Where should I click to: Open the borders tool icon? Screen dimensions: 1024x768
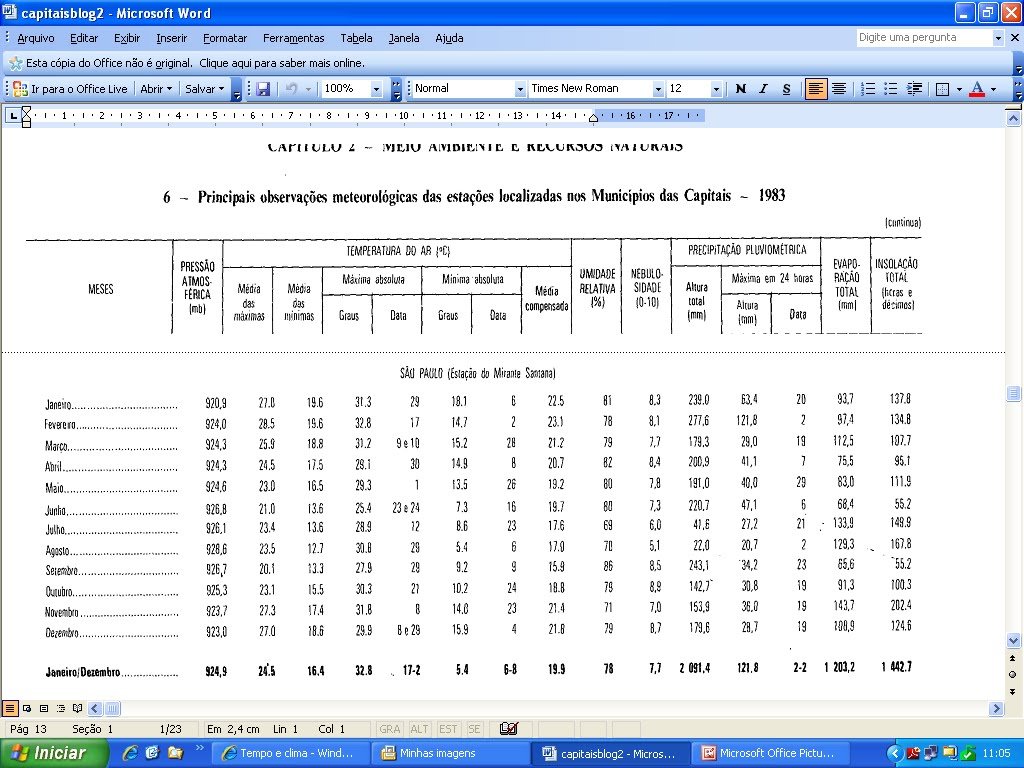(x=942, y=89)
